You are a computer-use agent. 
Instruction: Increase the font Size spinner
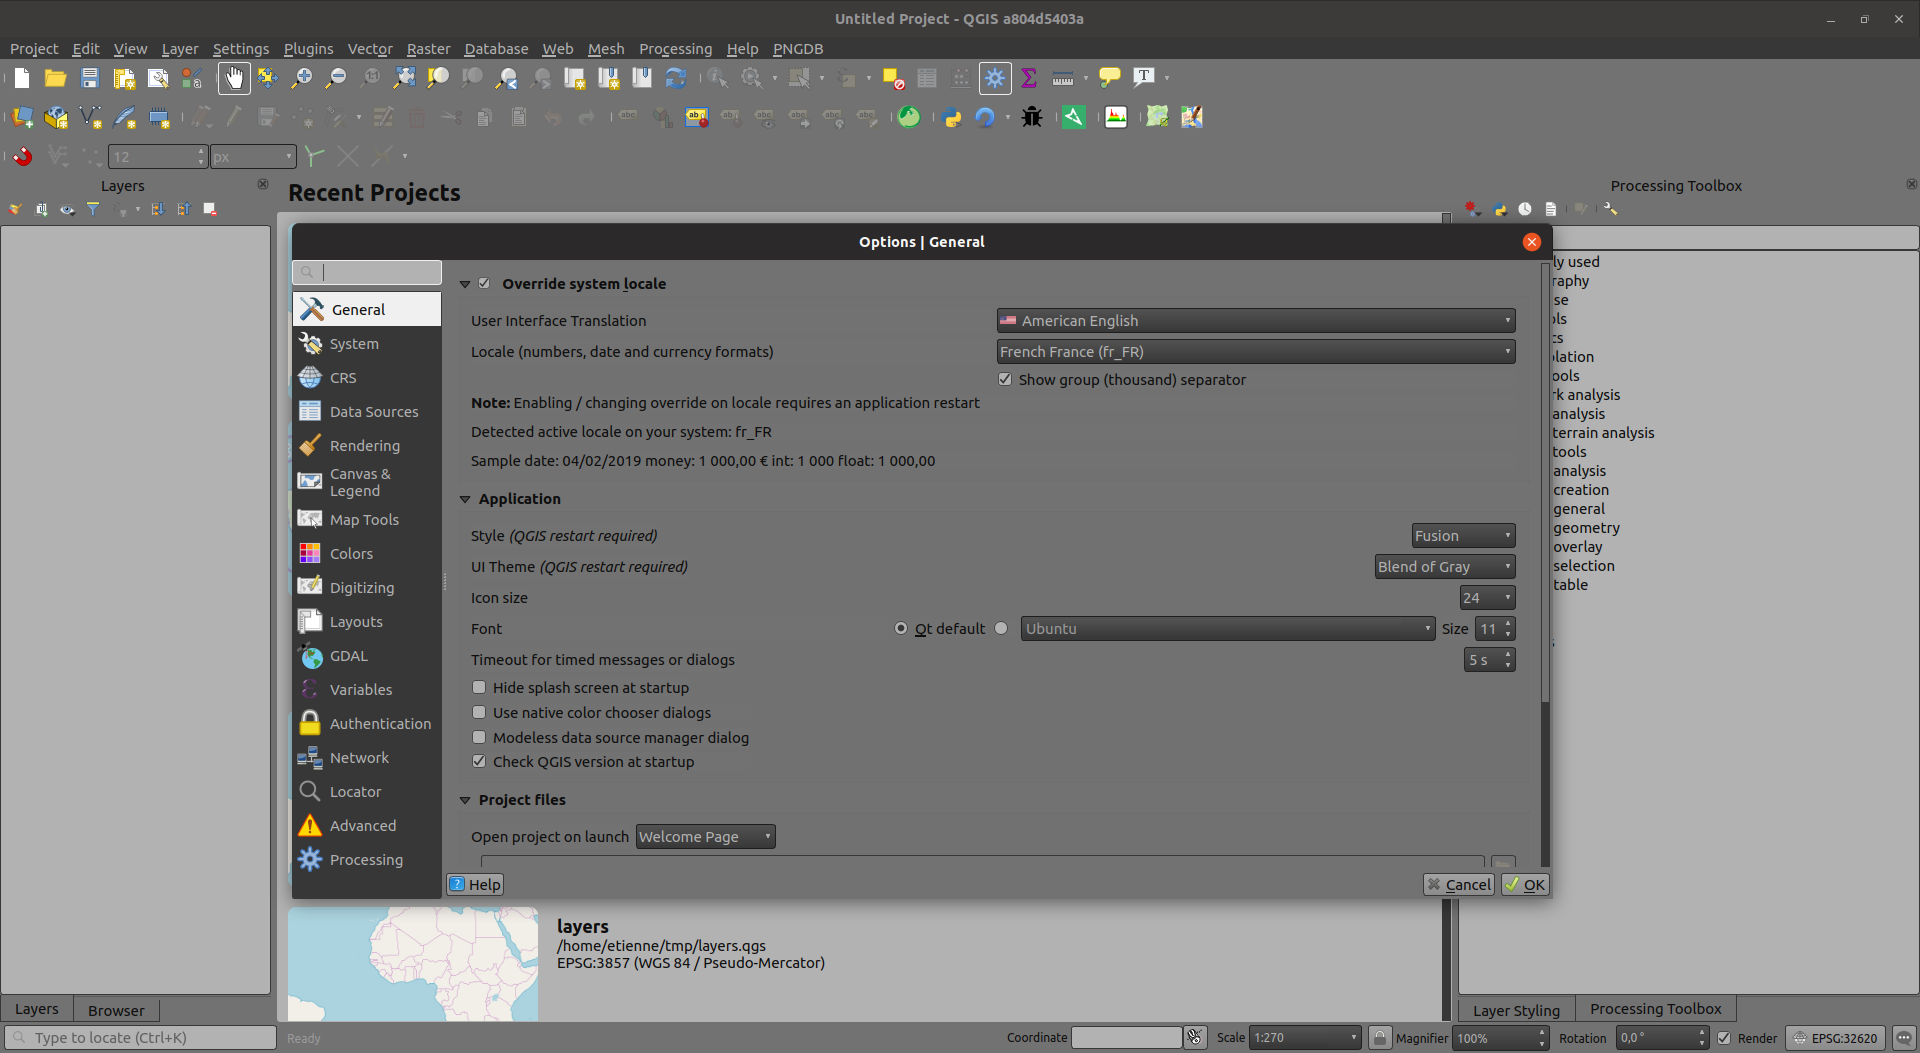(x=1508, y=624)
